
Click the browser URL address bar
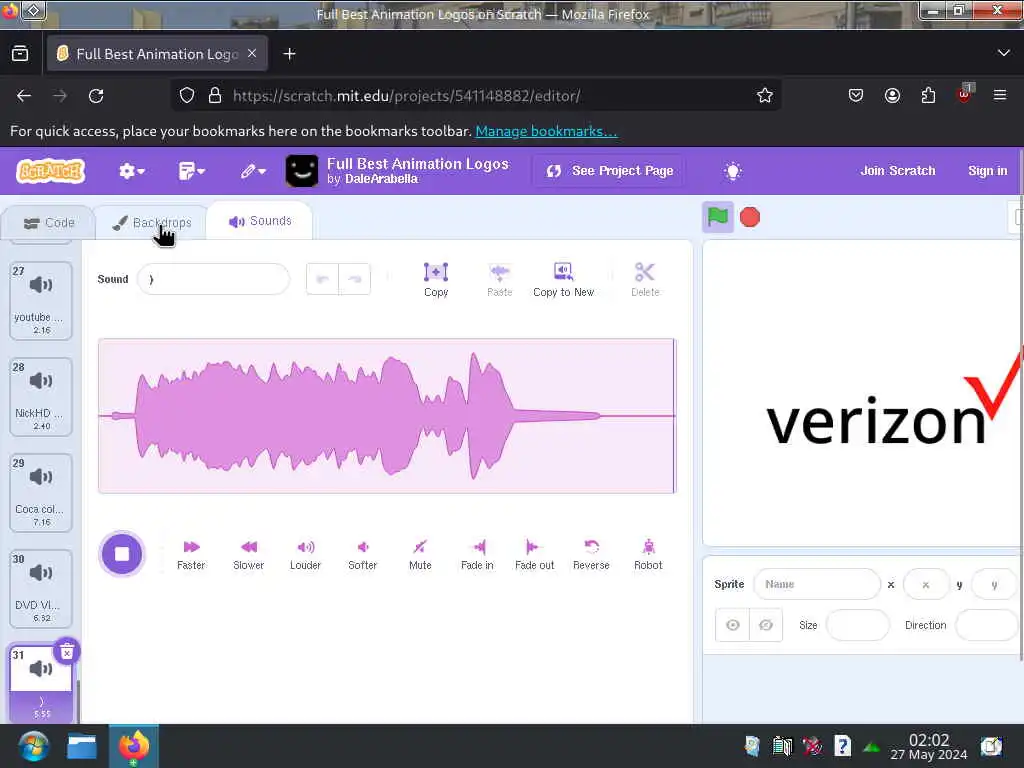click(x=477, y=96)
